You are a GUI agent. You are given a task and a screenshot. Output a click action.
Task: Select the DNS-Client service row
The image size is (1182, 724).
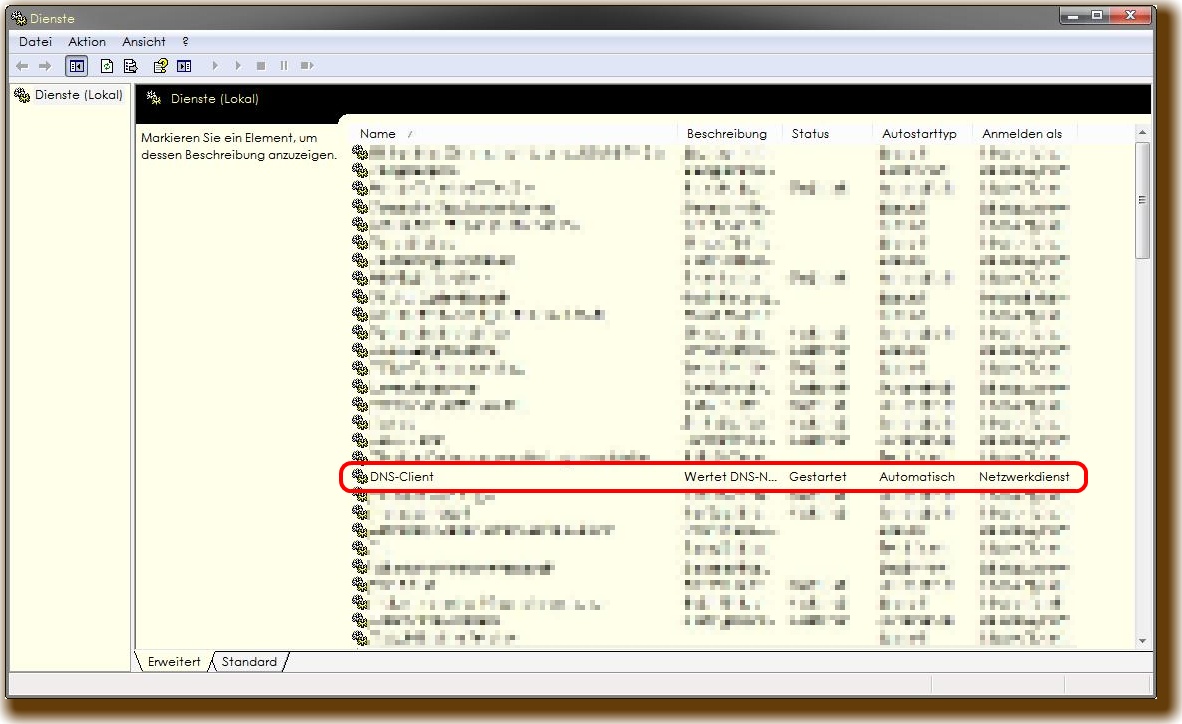click(x=402, y=477)
